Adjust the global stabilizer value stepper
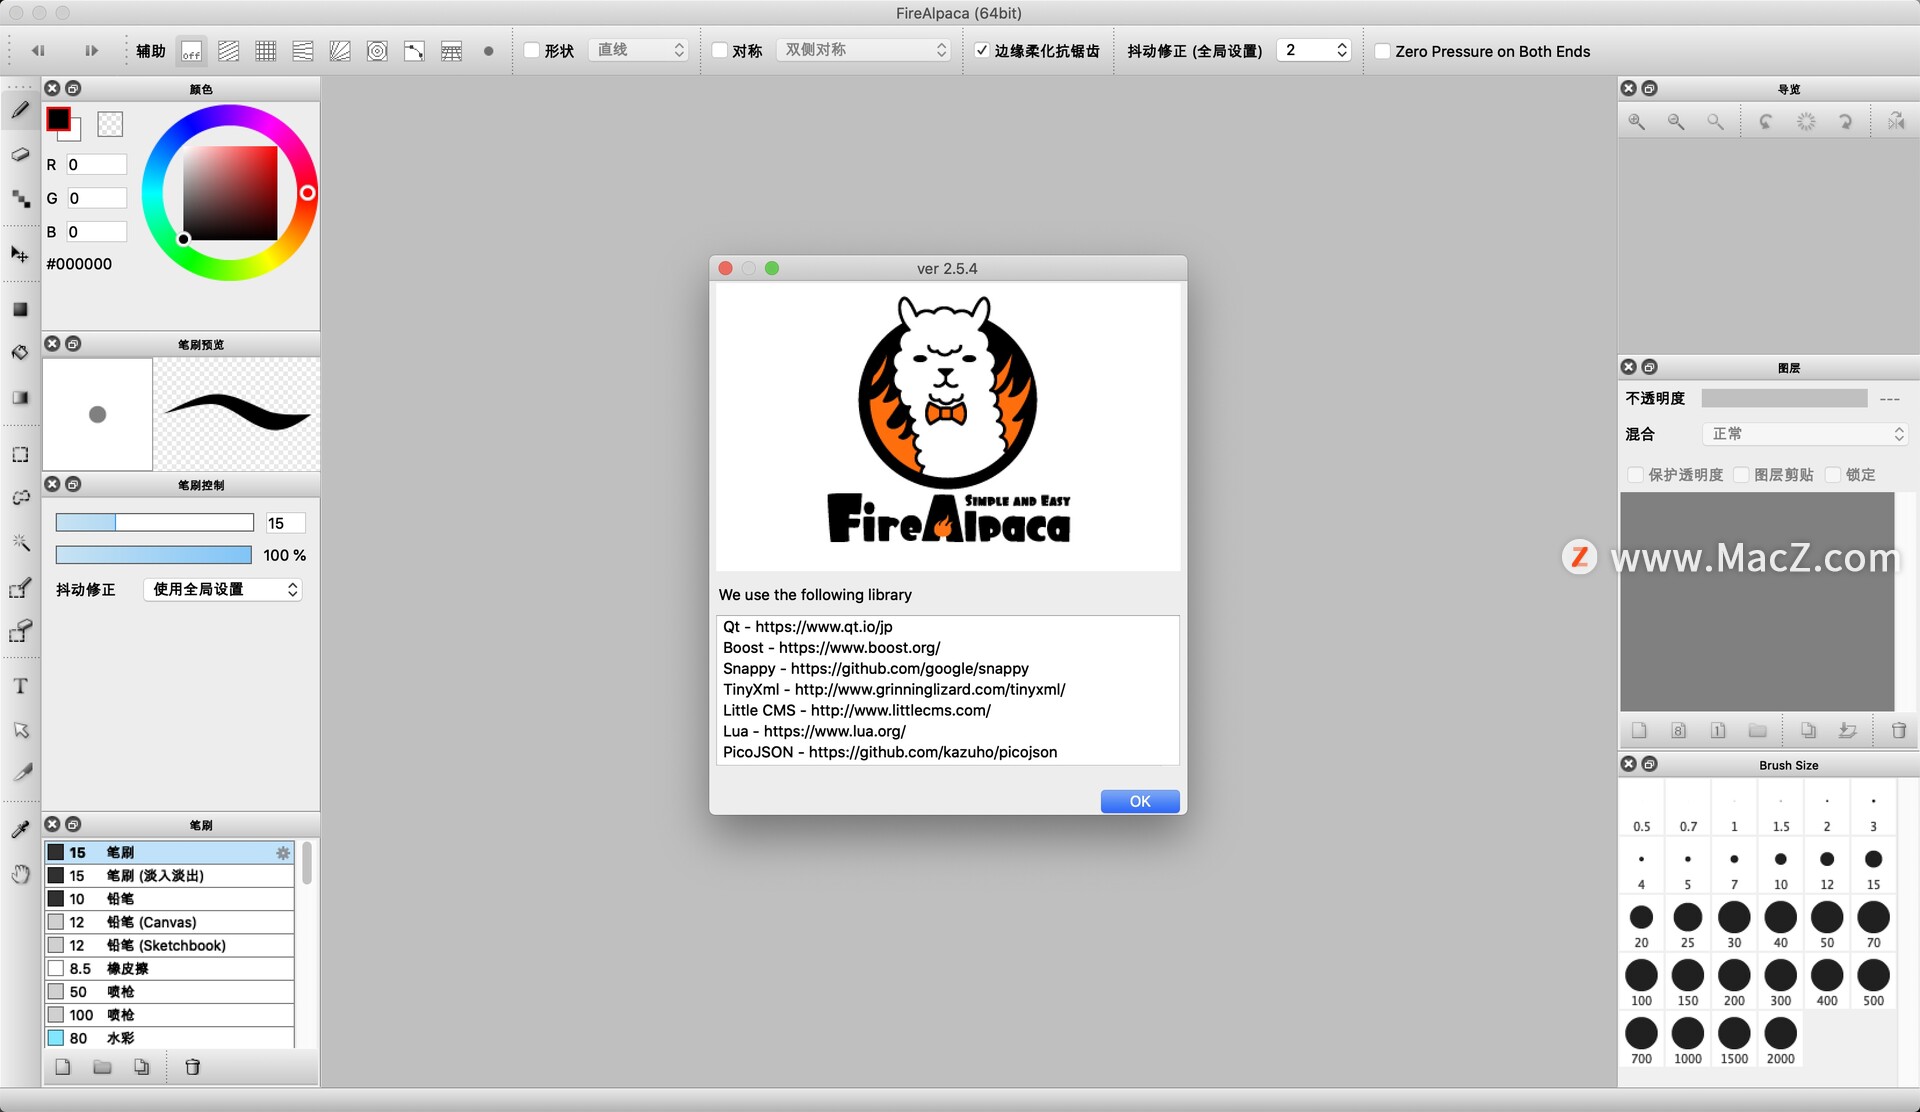The image size is (1920, 1112). 1342,50
